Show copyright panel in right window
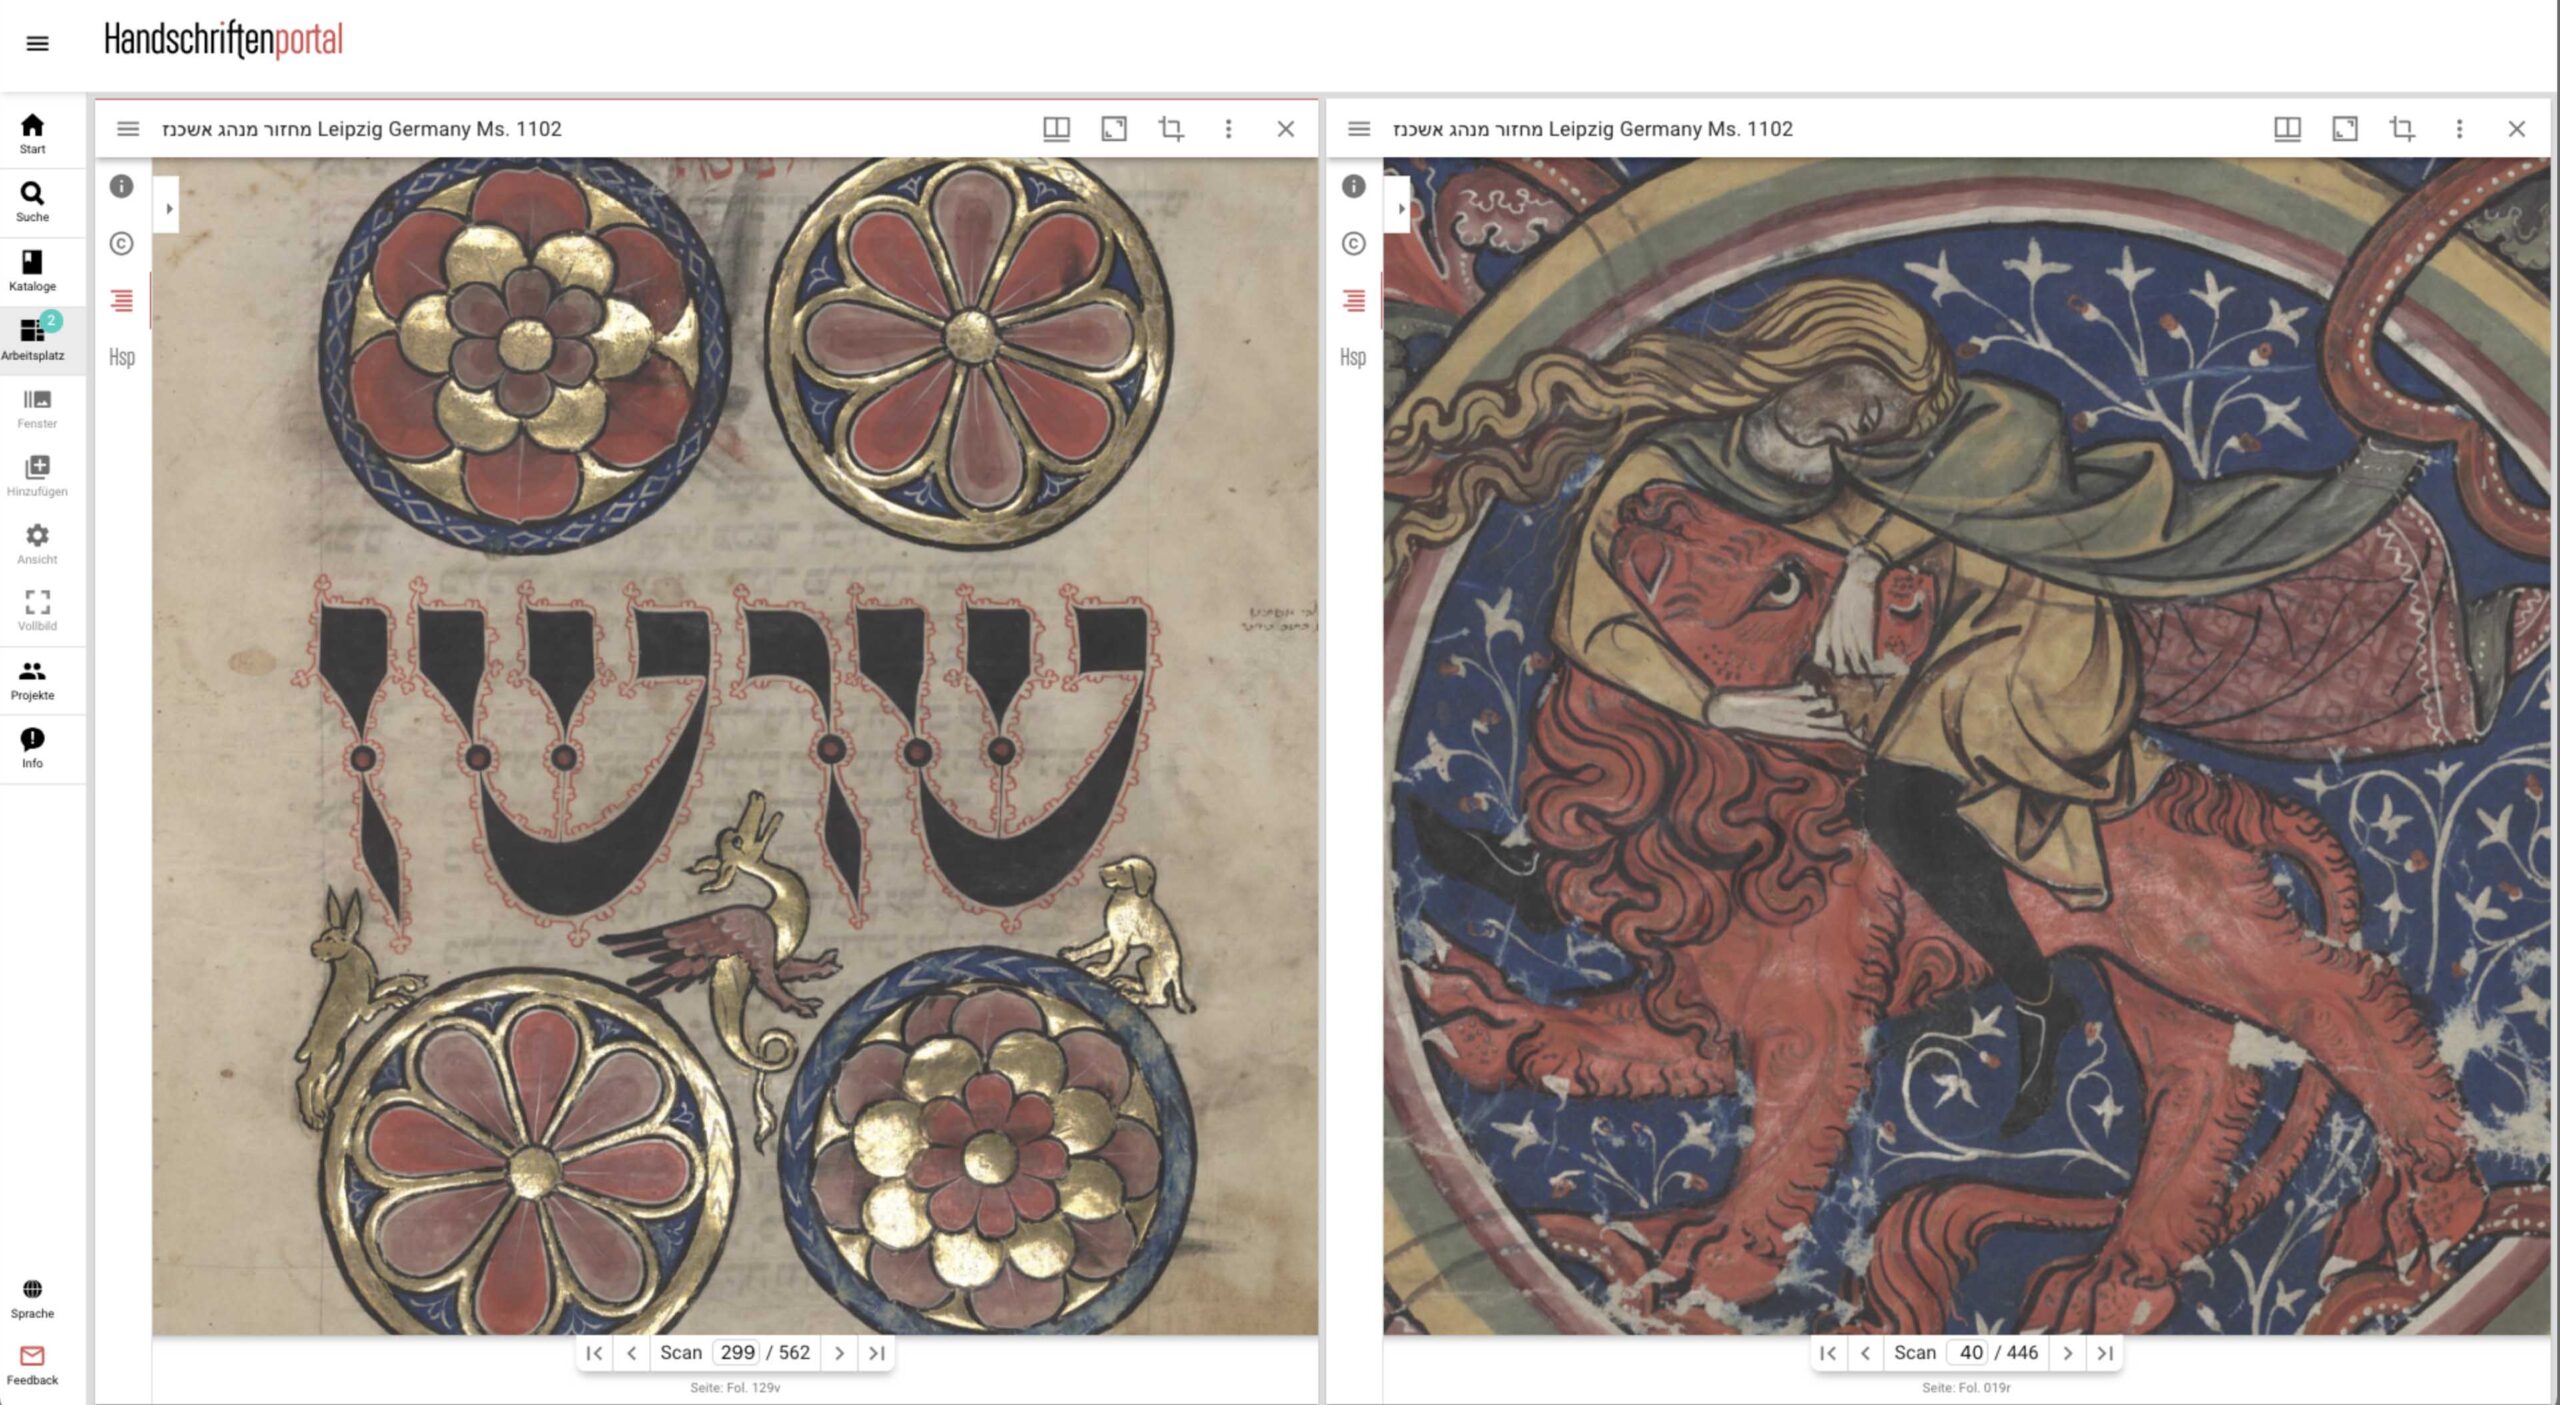 point(1353,243)
